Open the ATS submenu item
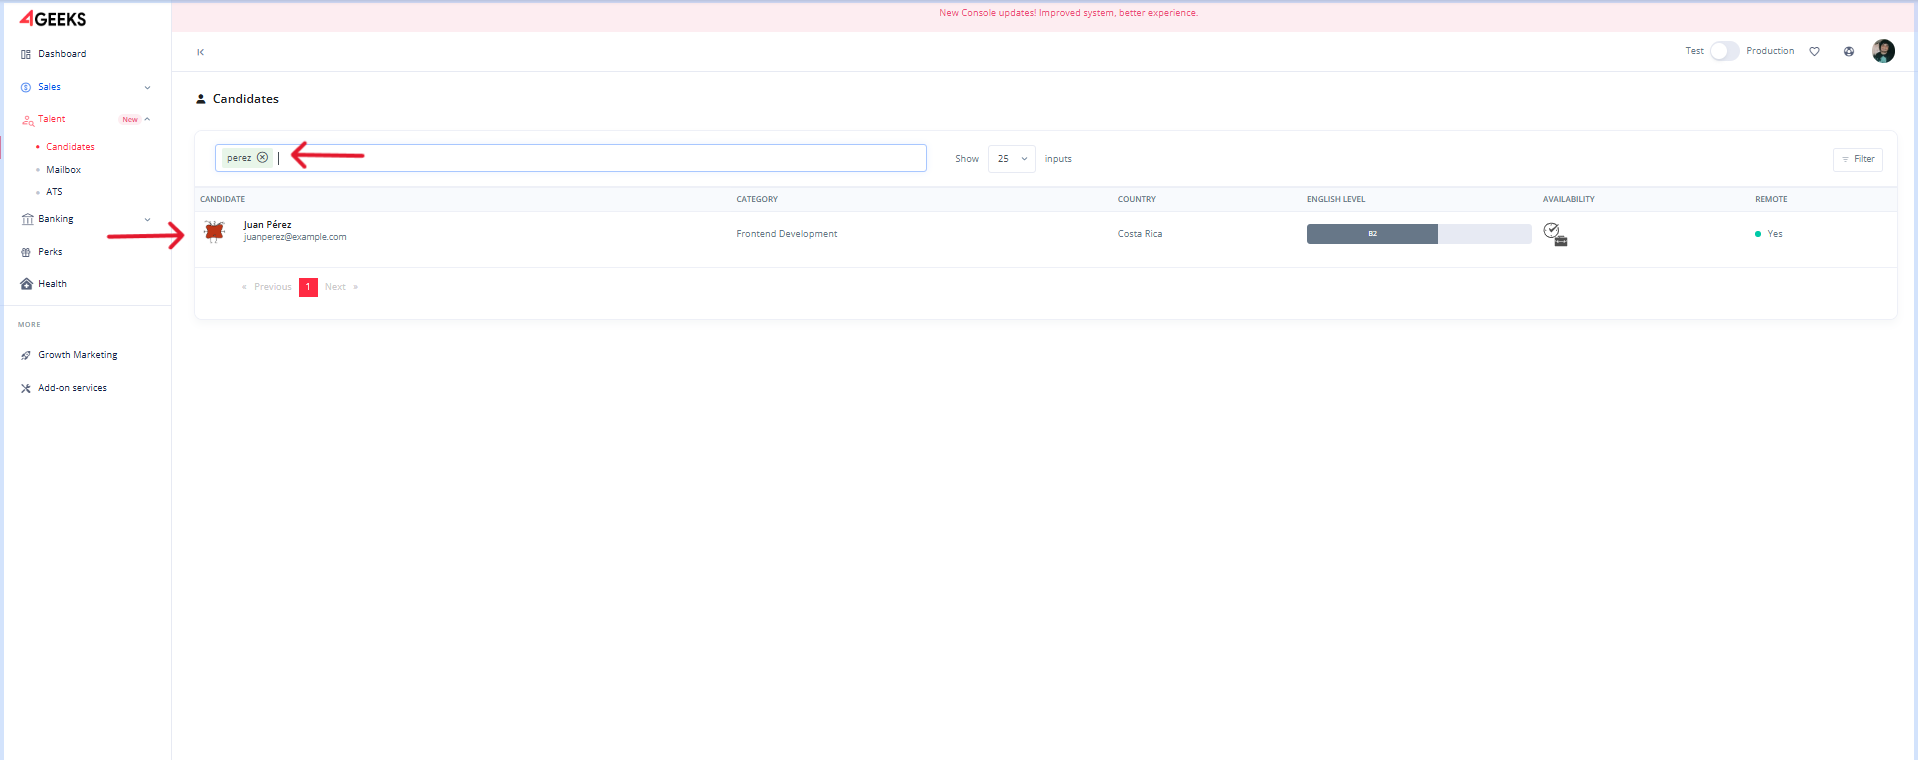Viewport: 1918px width, 760px height. pyautogui.click(x=54, y=192)
